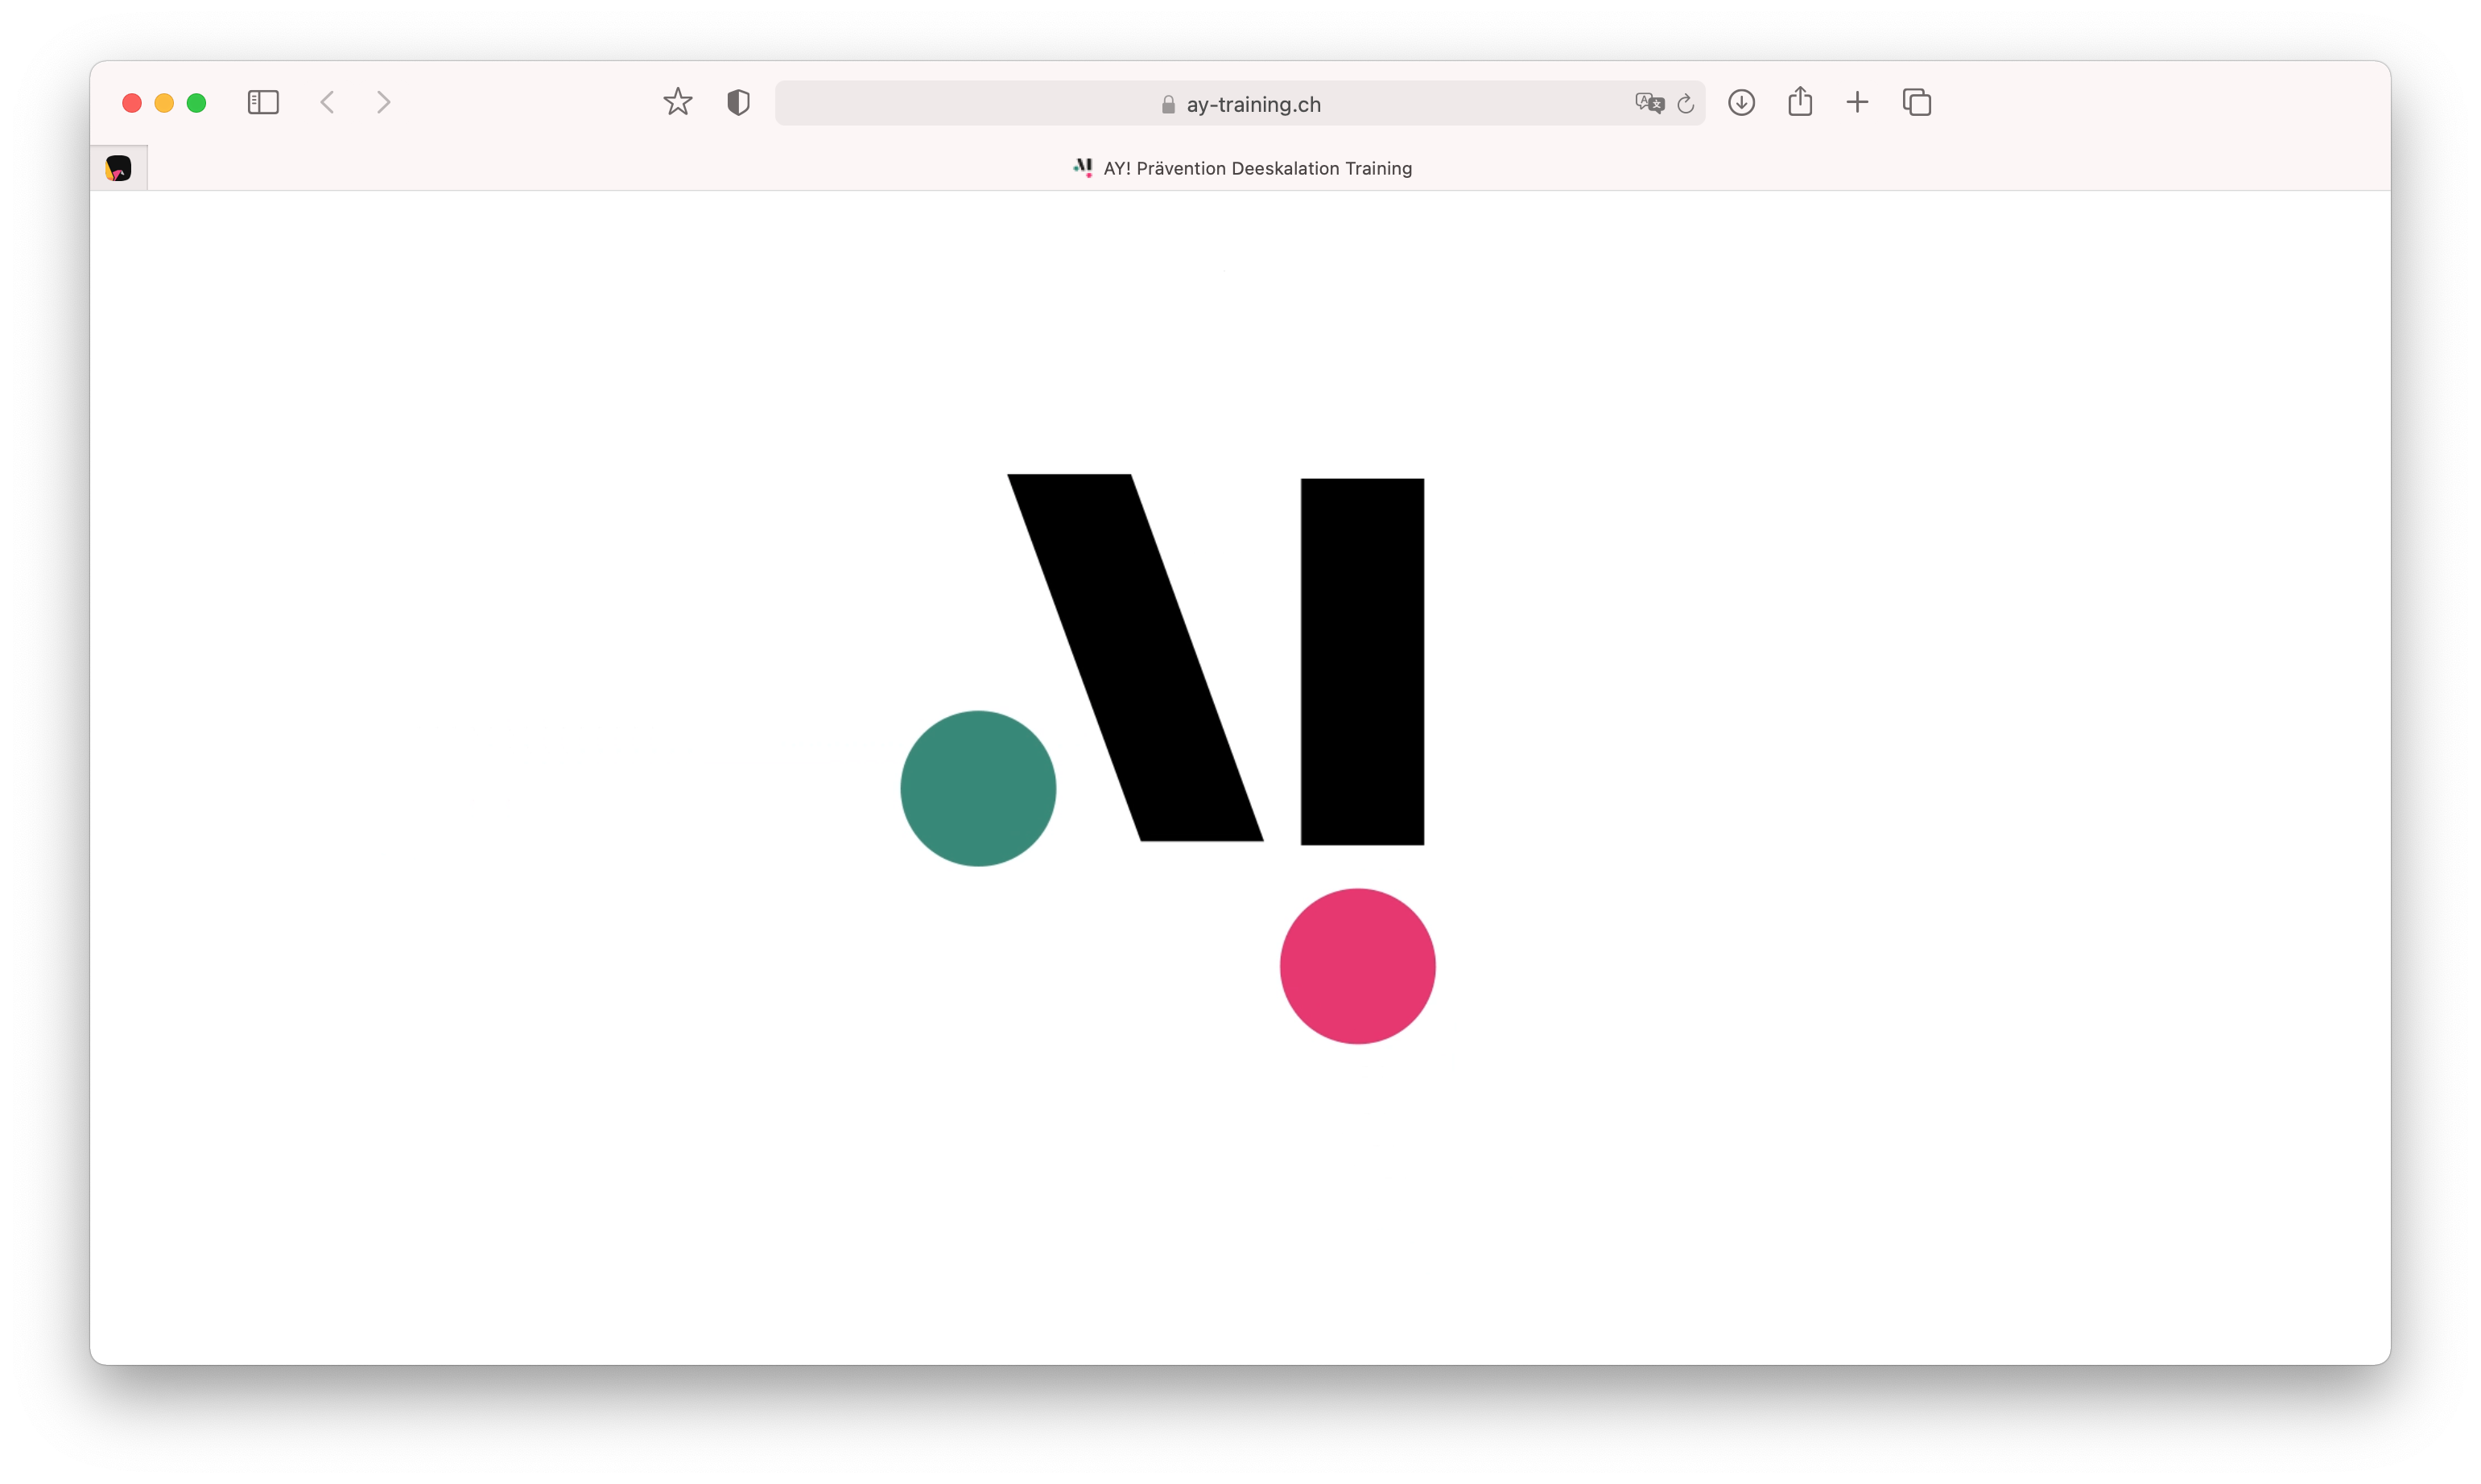The image size is (2481, 1484).
Task: Click the green fullscreen window button
Action: (197, 103)
